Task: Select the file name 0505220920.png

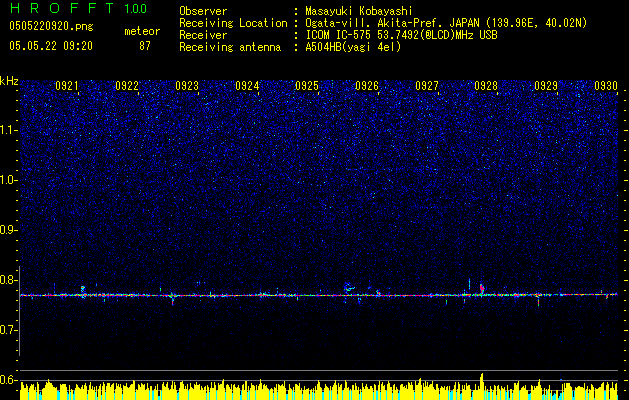Action: pos(51,26)
